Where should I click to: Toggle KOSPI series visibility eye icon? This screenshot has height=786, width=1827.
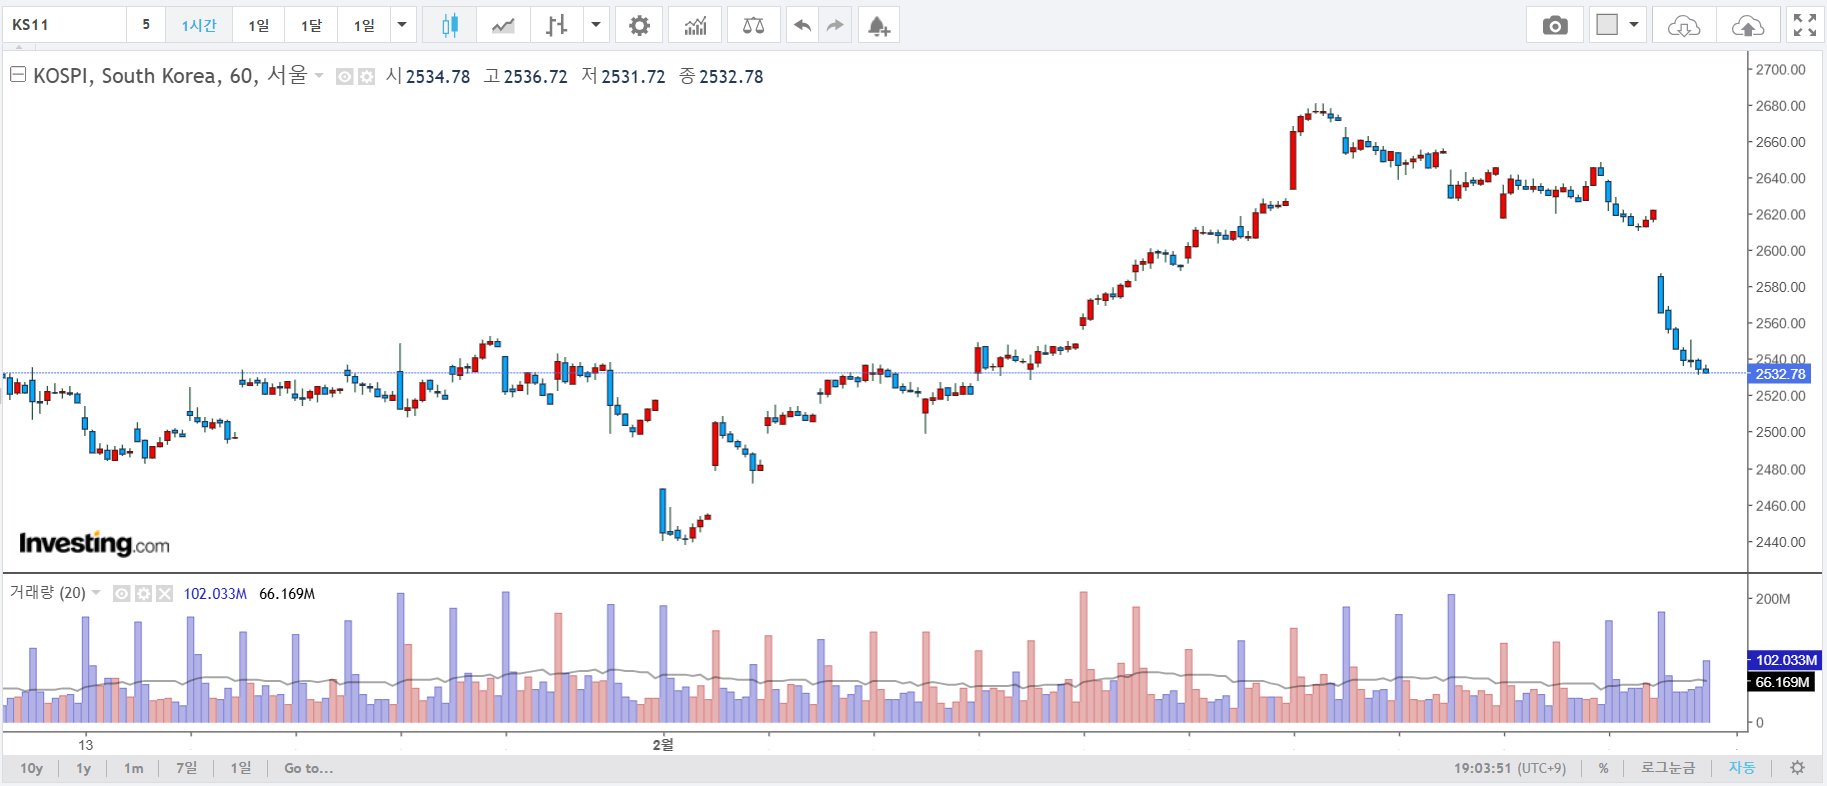344,76
